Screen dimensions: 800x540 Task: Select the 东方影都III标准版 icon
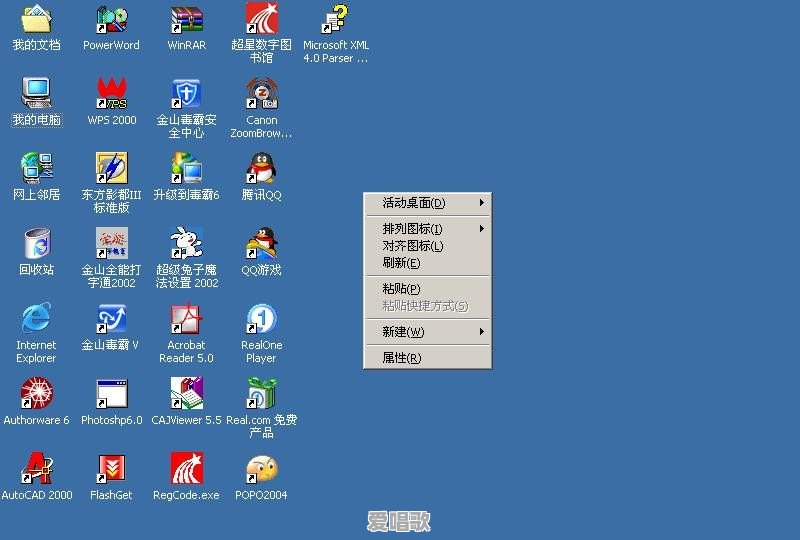(x=112, y=168)
